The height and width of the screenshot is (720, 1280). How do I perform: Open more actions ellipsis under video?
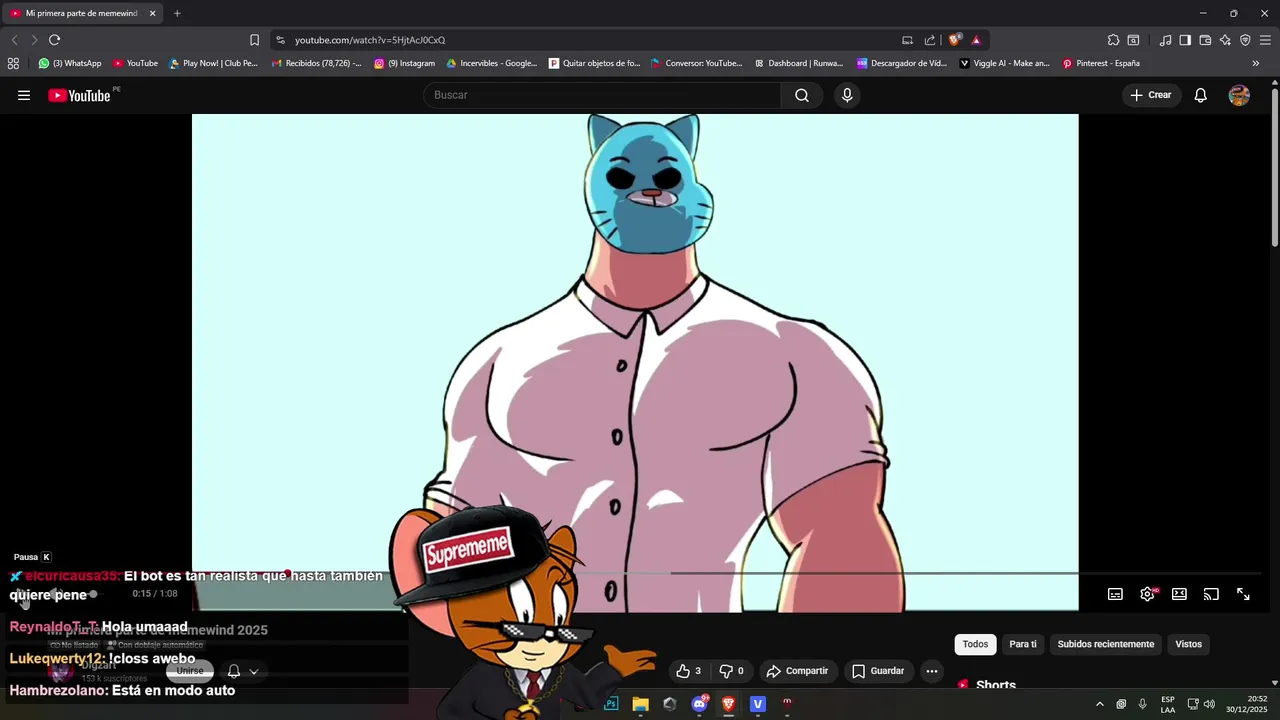pyautogui.click(x=932, y=671)
